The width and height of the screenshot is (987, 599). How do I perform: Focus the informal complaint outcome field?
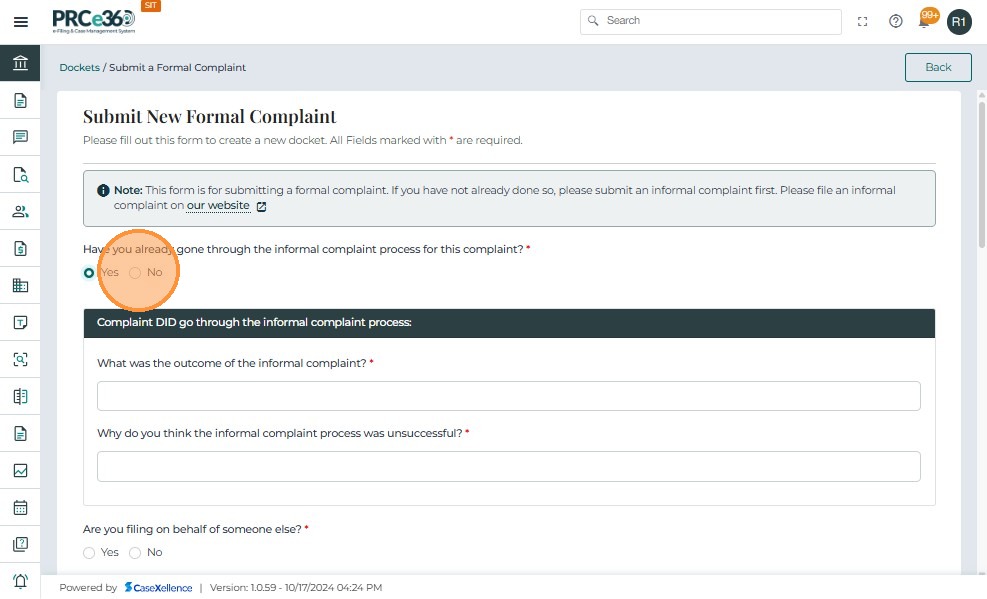pyautogui.click(x=508, y=396)
